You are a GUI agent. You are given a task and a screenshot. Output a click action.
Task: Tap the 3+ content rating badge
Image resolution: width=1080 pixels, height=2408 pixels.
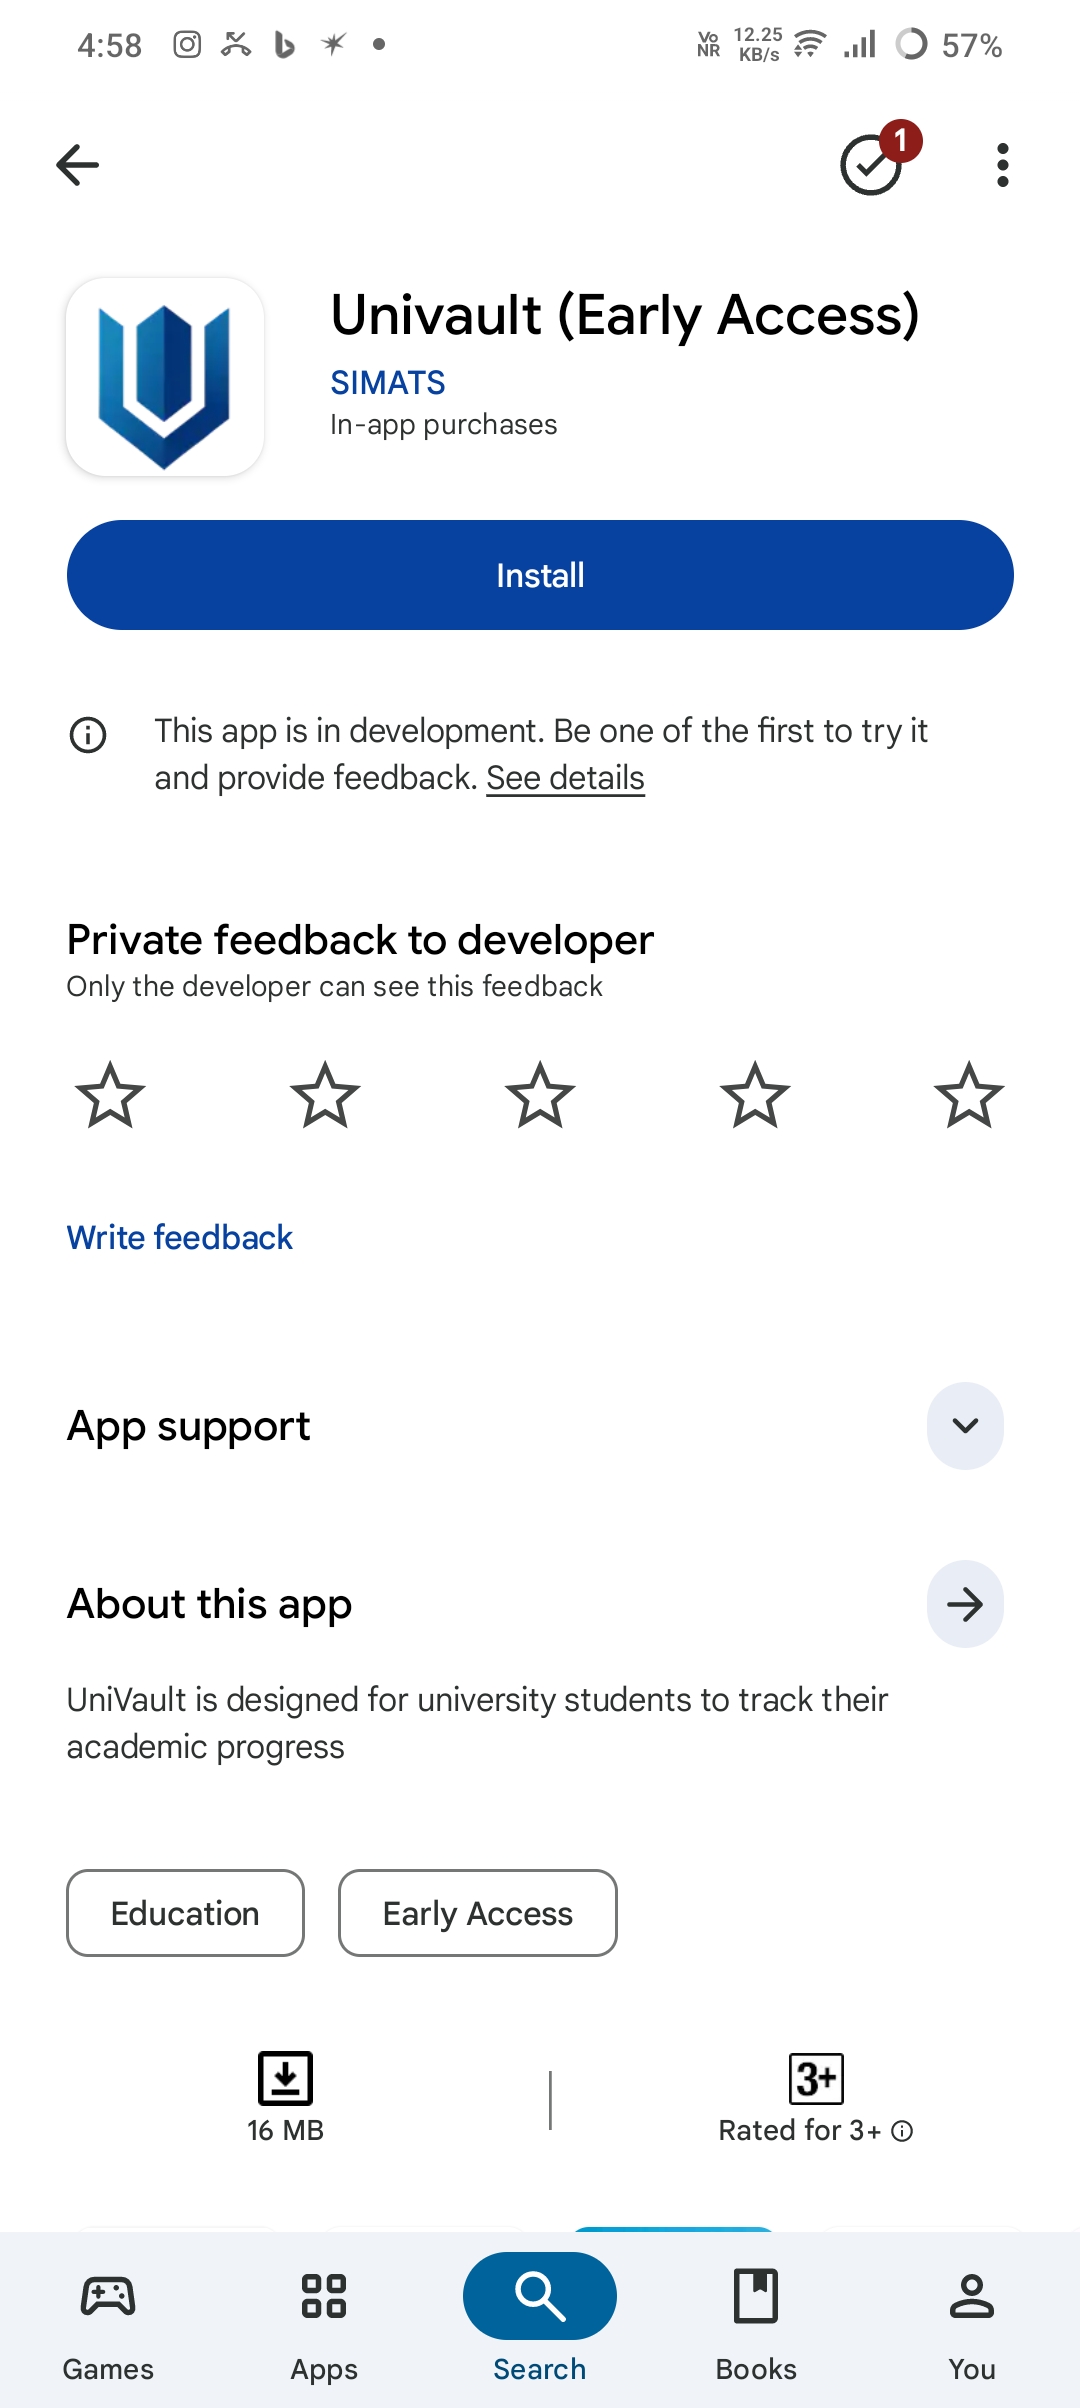[816, 2079]
